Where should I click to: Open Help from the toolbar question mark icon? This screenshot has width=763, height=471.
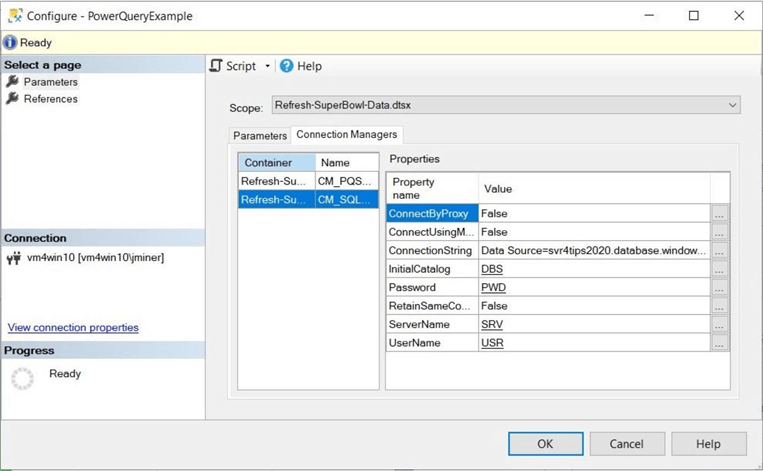287,66
